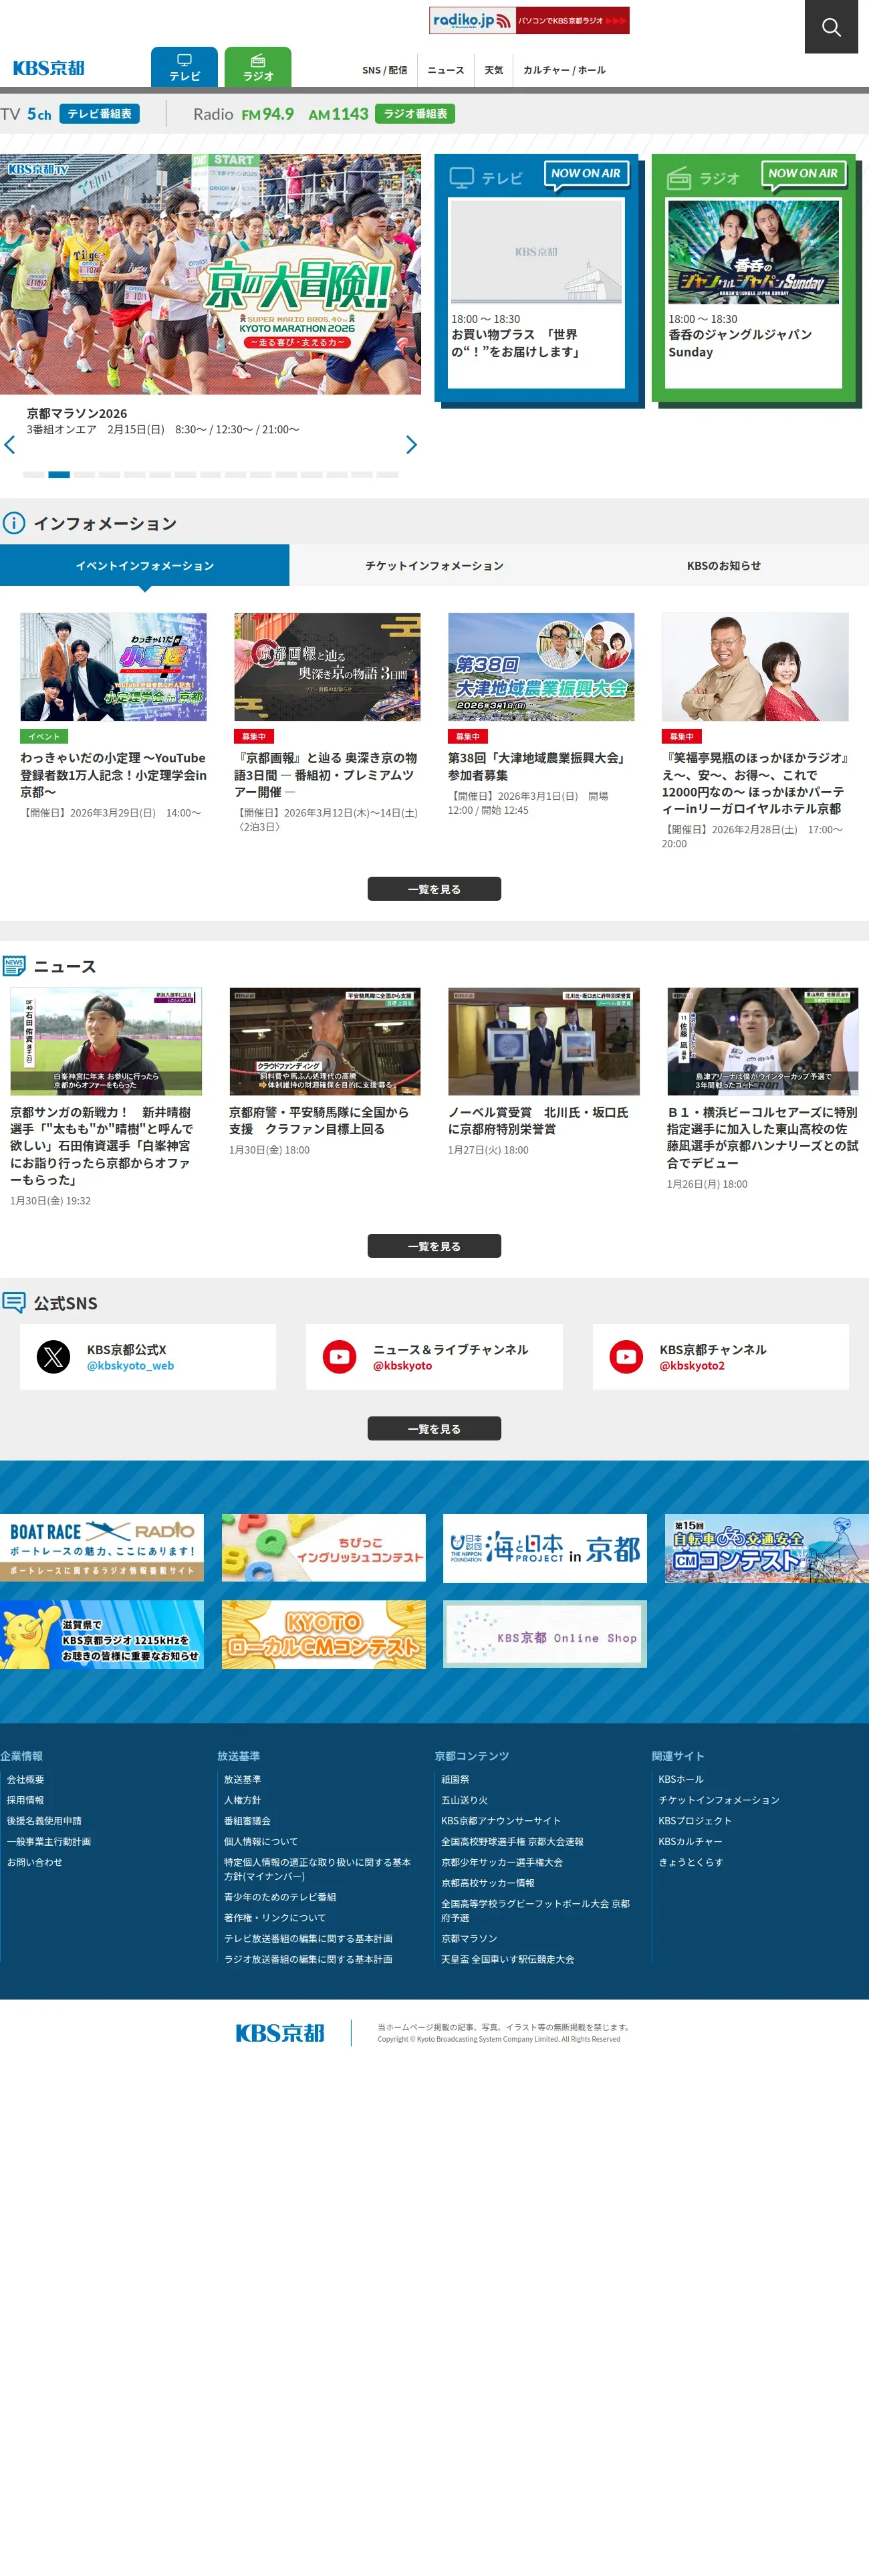Open 自転車交通安全CMコンテスト banner
Image resolution: width=869 pixels, height=2576 pixels.
(x=767, y=1548)
